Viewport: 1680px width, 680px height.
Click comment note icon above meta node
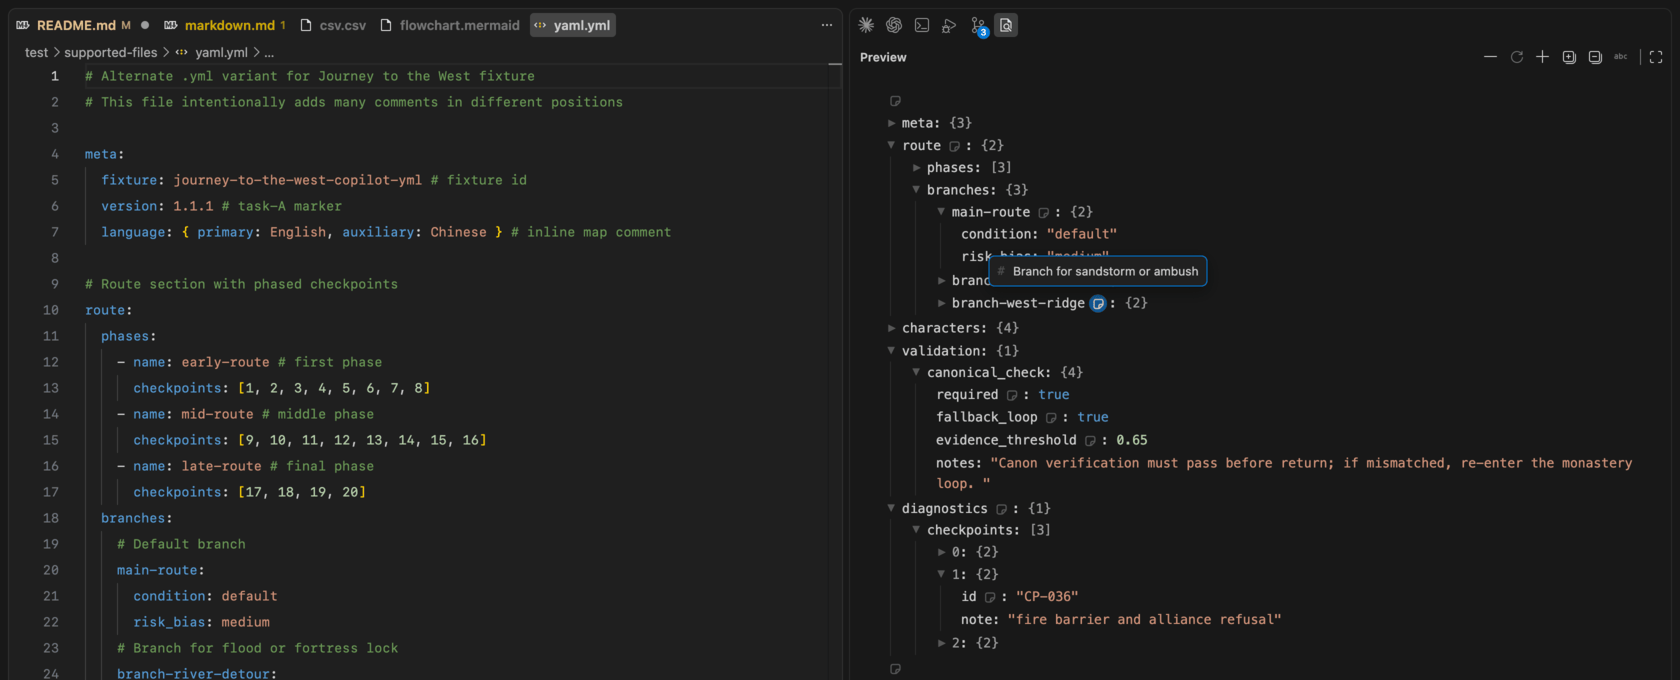click(x=895, y=101)
